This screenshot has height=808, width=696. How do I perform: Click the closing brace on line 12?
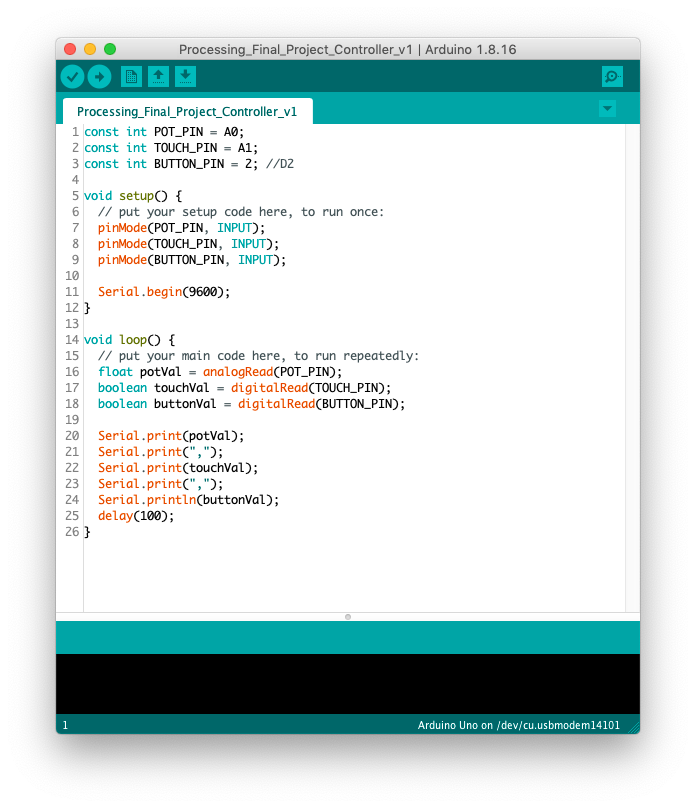coord(87,308)
